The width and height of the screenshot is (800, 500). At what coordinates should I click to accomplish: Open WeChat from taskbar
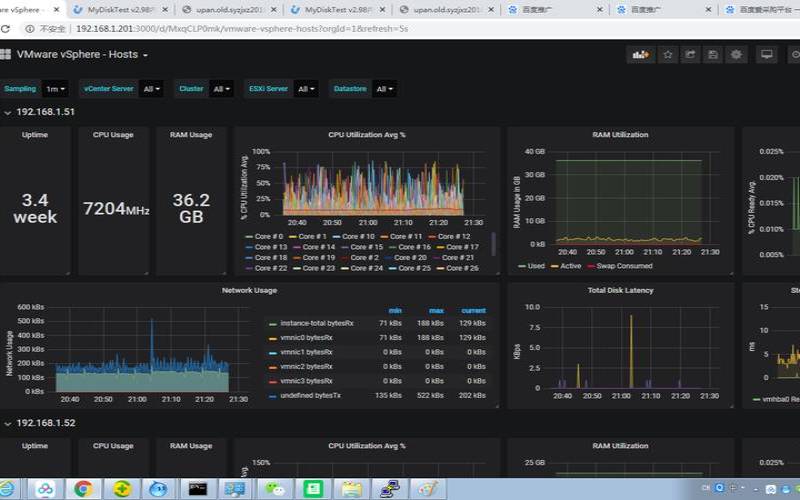pyautogui.click(x=274, y=489)
